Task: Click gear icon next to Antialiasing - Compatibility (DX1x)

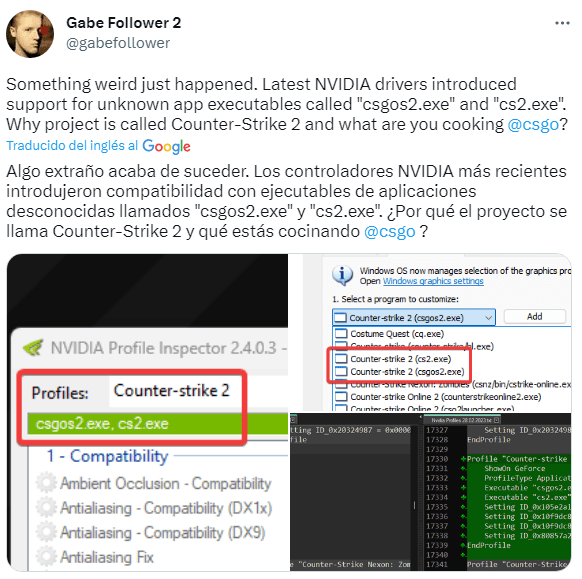Action: click(46, 508)
